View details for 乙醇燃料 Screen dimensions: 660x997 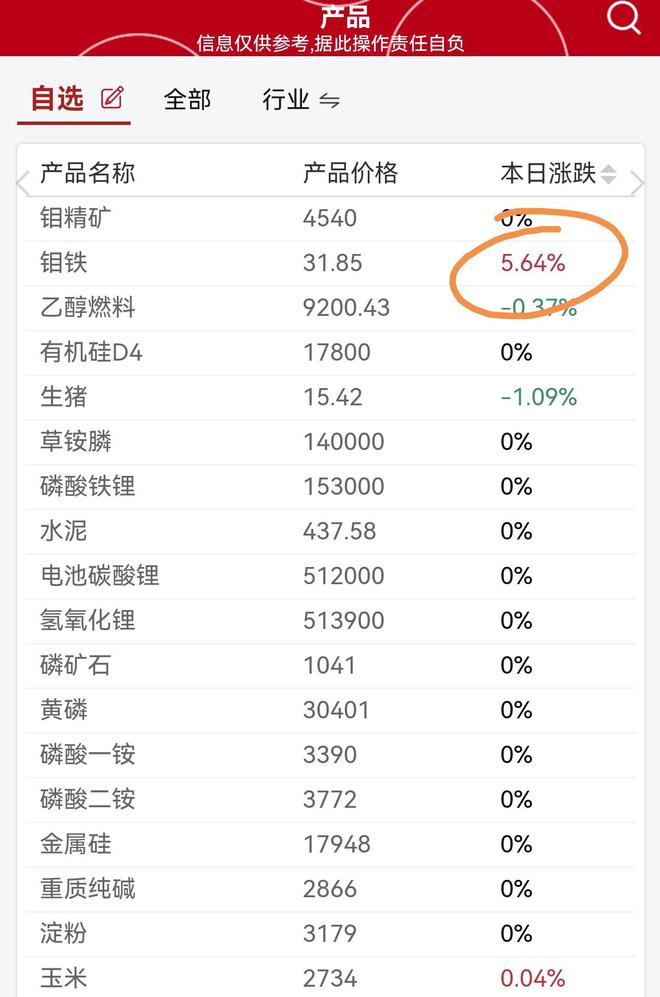331,308
